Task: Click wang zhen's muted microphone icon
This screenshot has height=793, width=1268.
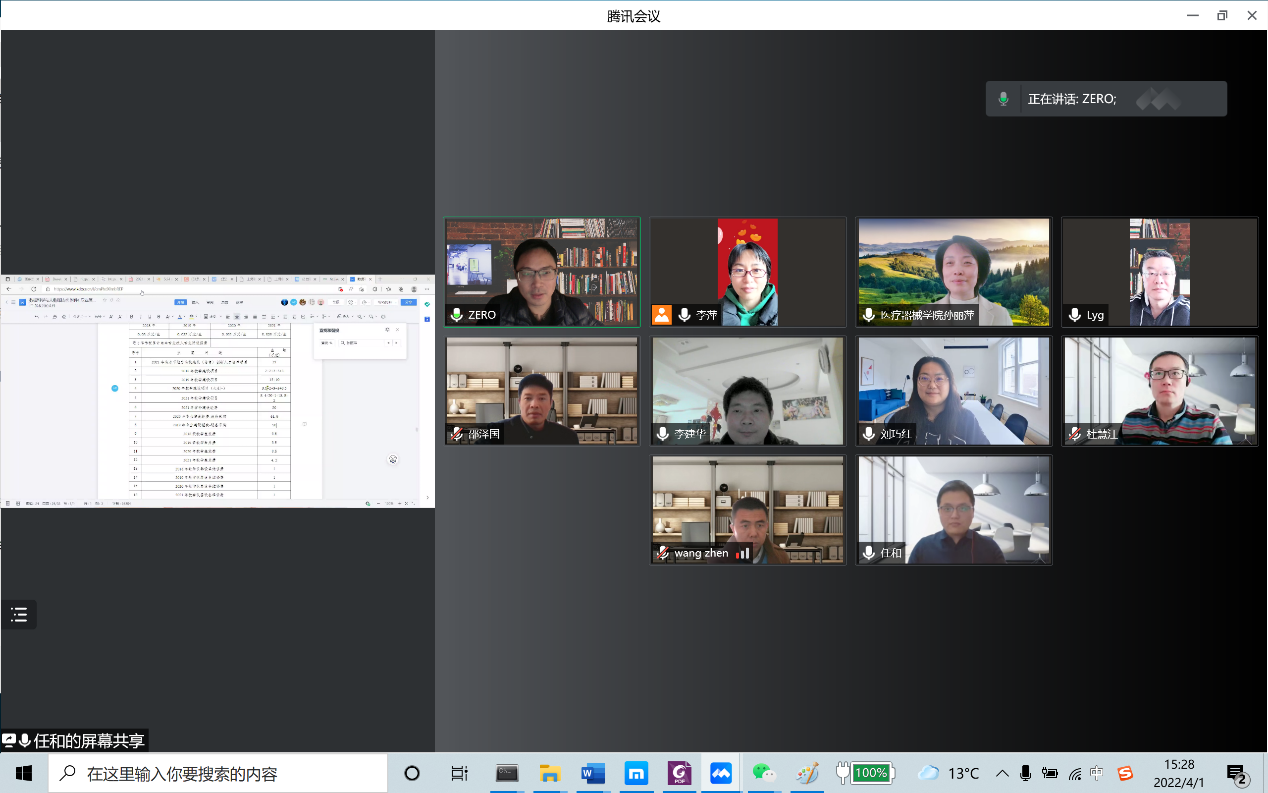Action: [x=662, y=553]
